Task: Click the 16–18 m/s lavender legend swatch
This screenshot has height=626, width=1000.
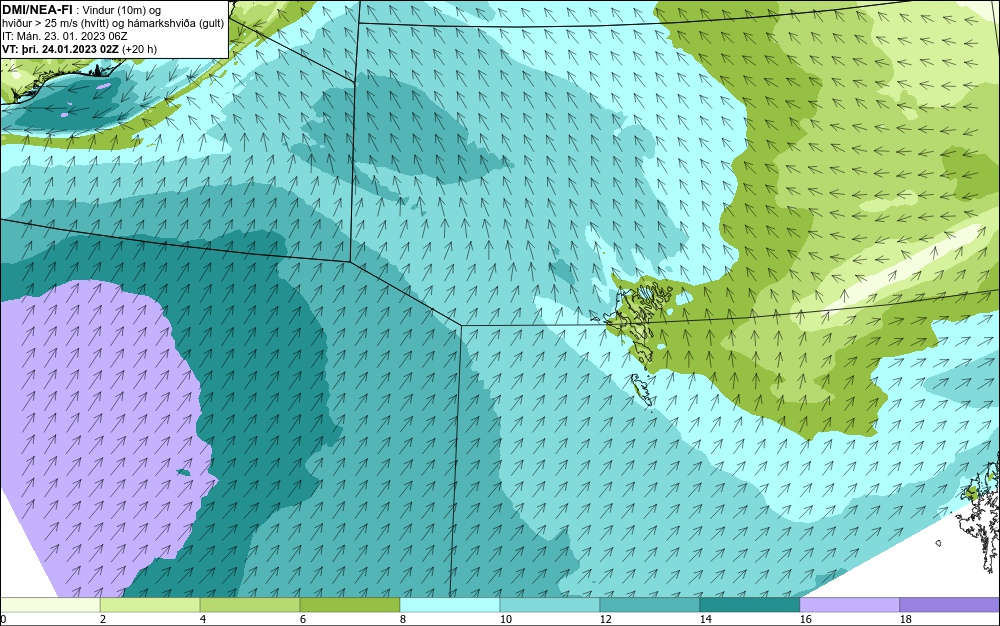Action: 849,604
